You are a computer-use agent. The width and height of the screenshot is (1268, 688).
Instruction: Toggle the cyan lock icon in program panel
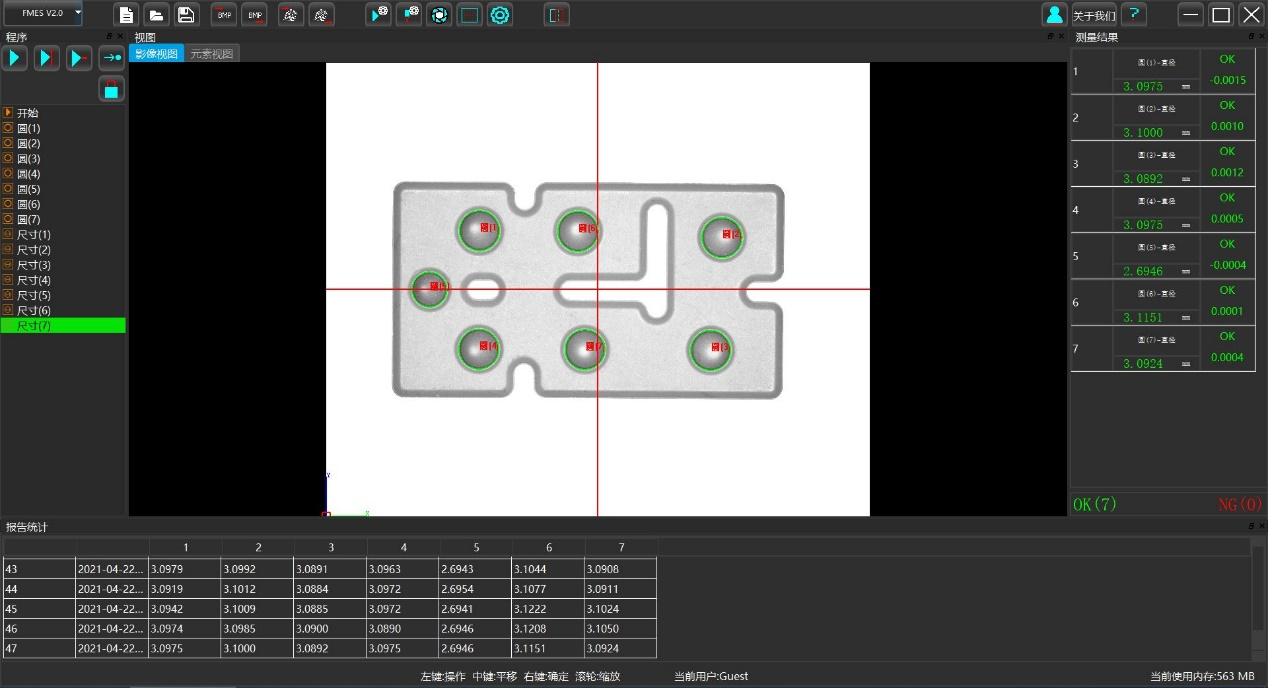click(x=111, y=89)
